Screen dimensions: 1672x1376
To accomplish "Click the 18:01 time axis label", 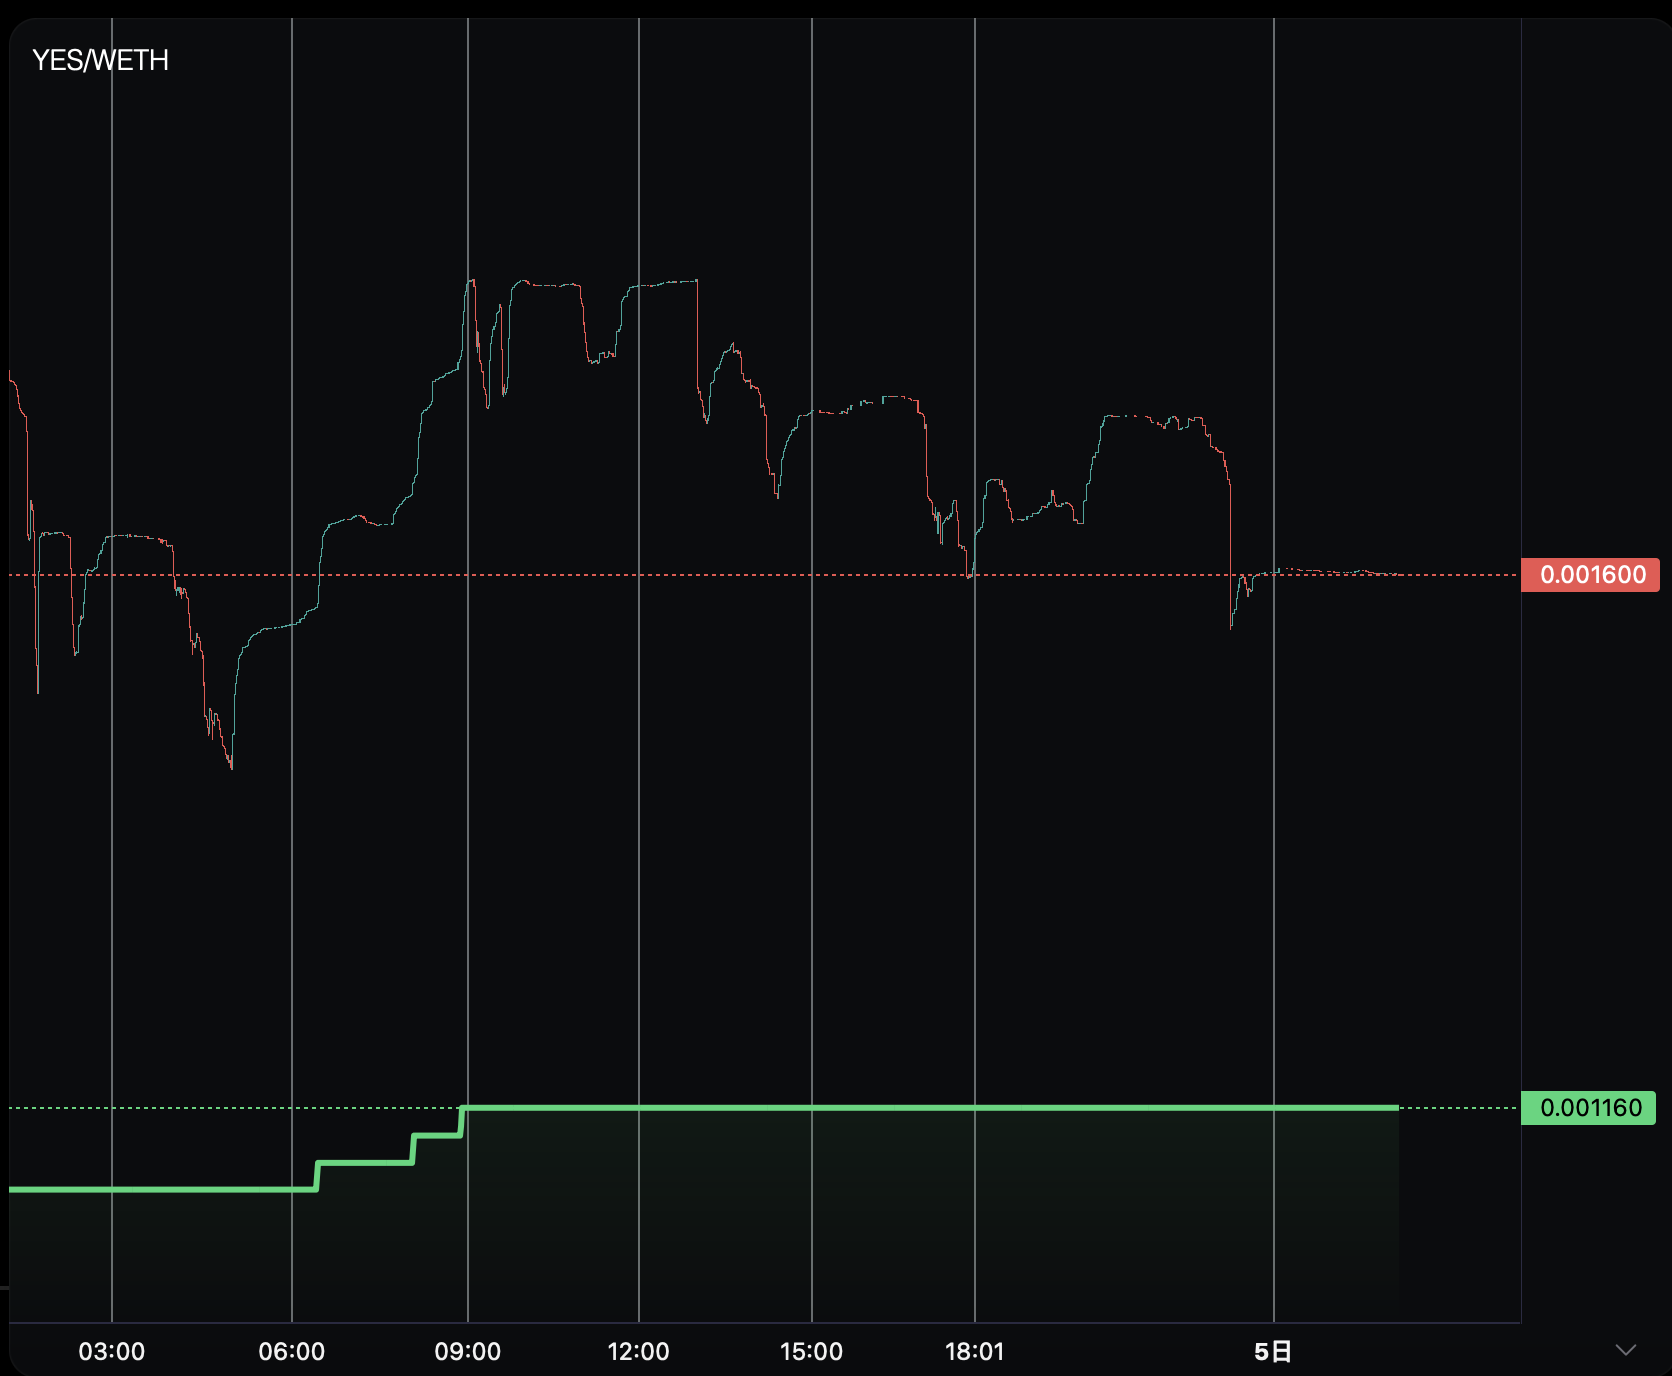I will point(975,1352).
